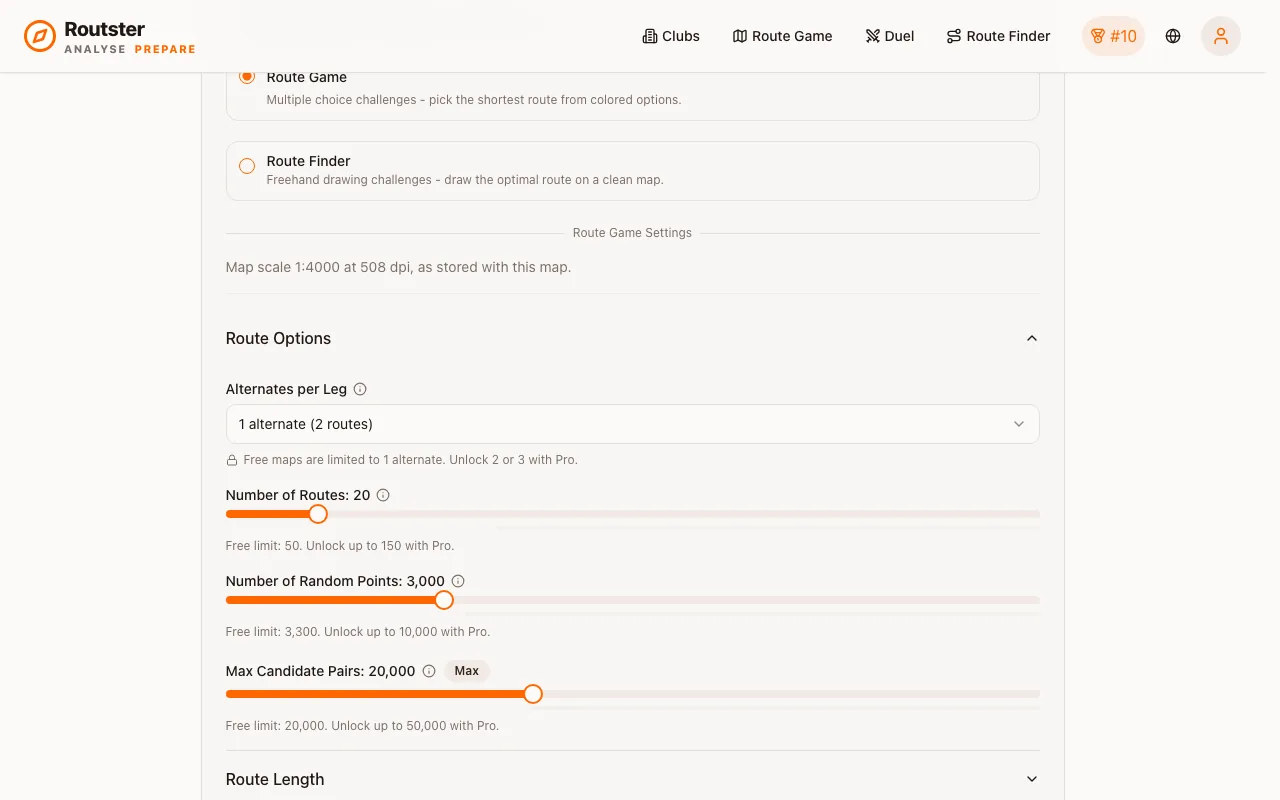
Task: Click the Routster brand name
Action: click(x=105, y=29)
